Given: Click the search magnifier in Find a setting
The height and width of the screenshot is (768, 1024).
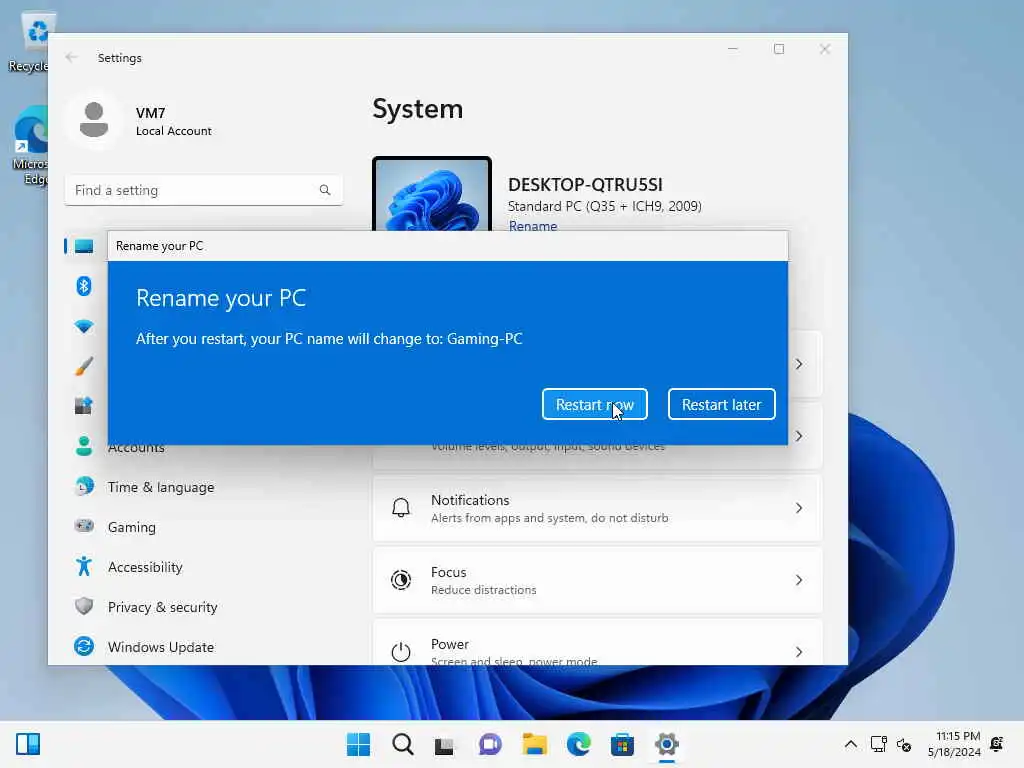Looking at the screenshot, I should 325,190.
